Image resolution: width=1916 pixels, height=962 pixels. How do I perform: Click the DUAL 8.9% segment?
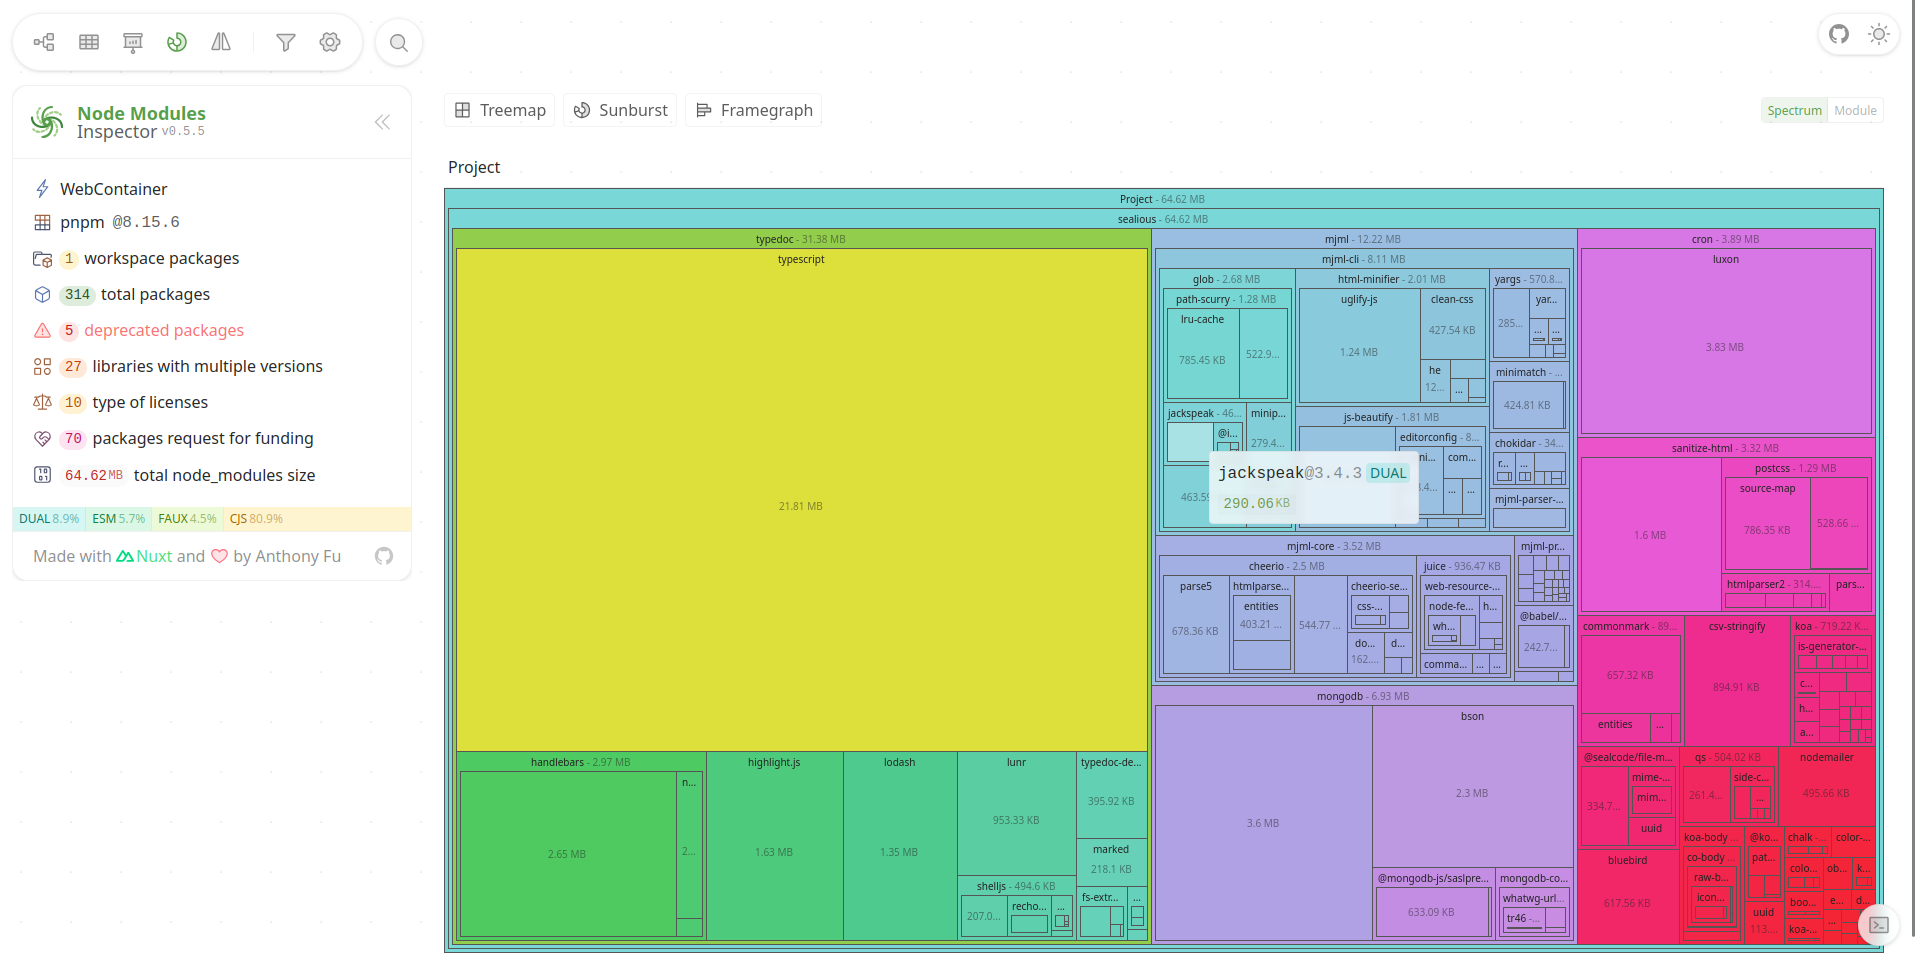click(x=49, y=519)
